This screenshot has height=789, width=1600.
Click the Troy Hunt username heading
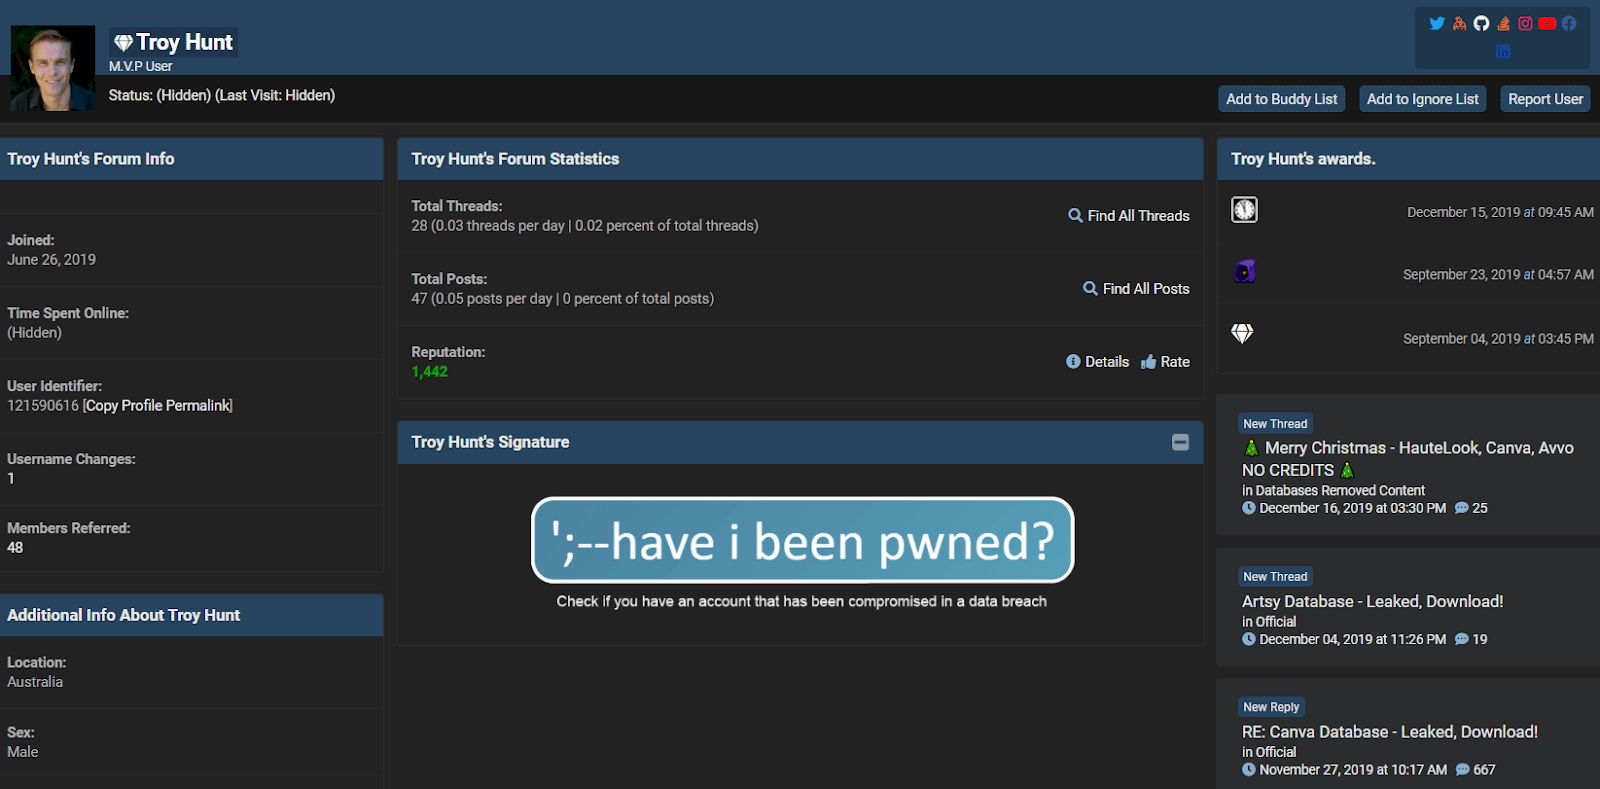(184, 42)
